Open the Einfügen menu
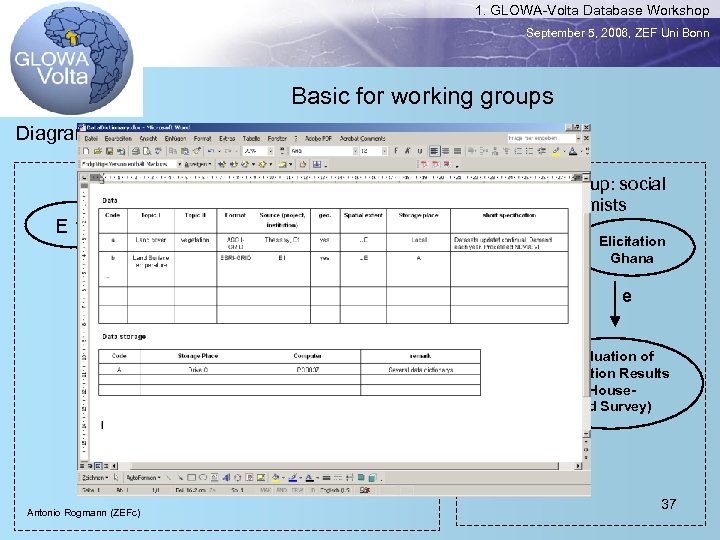720x540 pixels. [175, 138]
